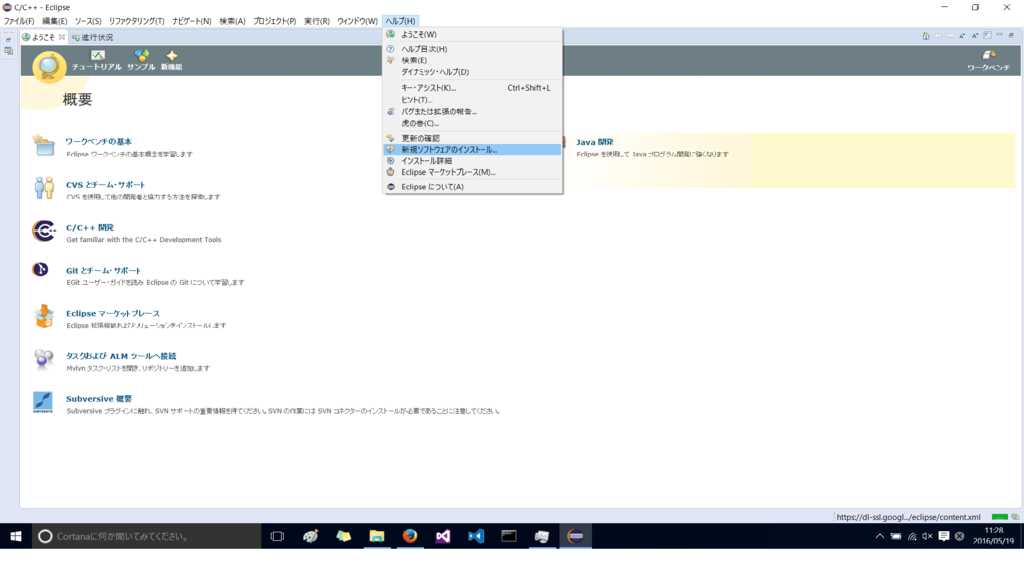Close the ようこそ tab

click(62, 37)
